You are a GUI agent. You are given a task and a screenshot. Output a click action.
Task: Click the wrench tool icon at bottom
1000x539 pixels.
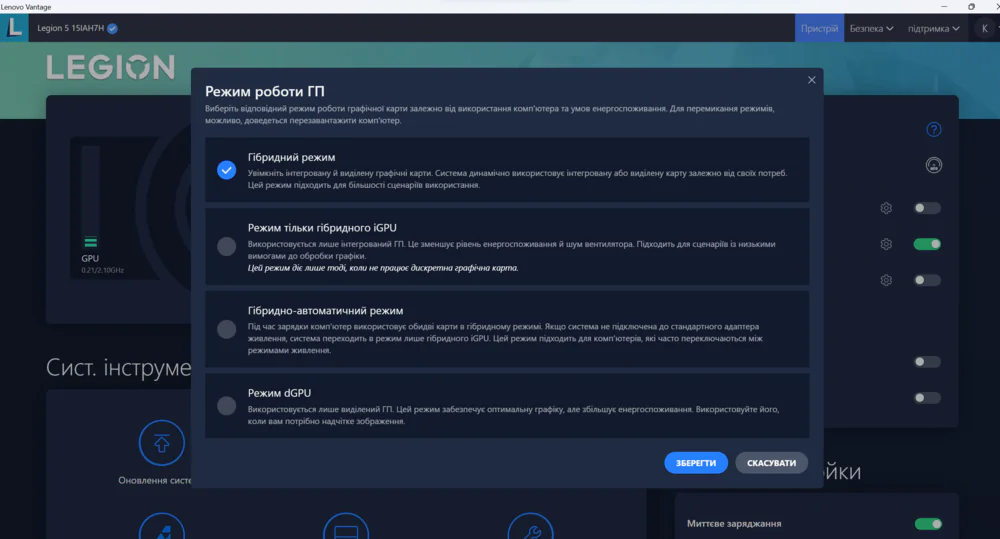[531, 526]
